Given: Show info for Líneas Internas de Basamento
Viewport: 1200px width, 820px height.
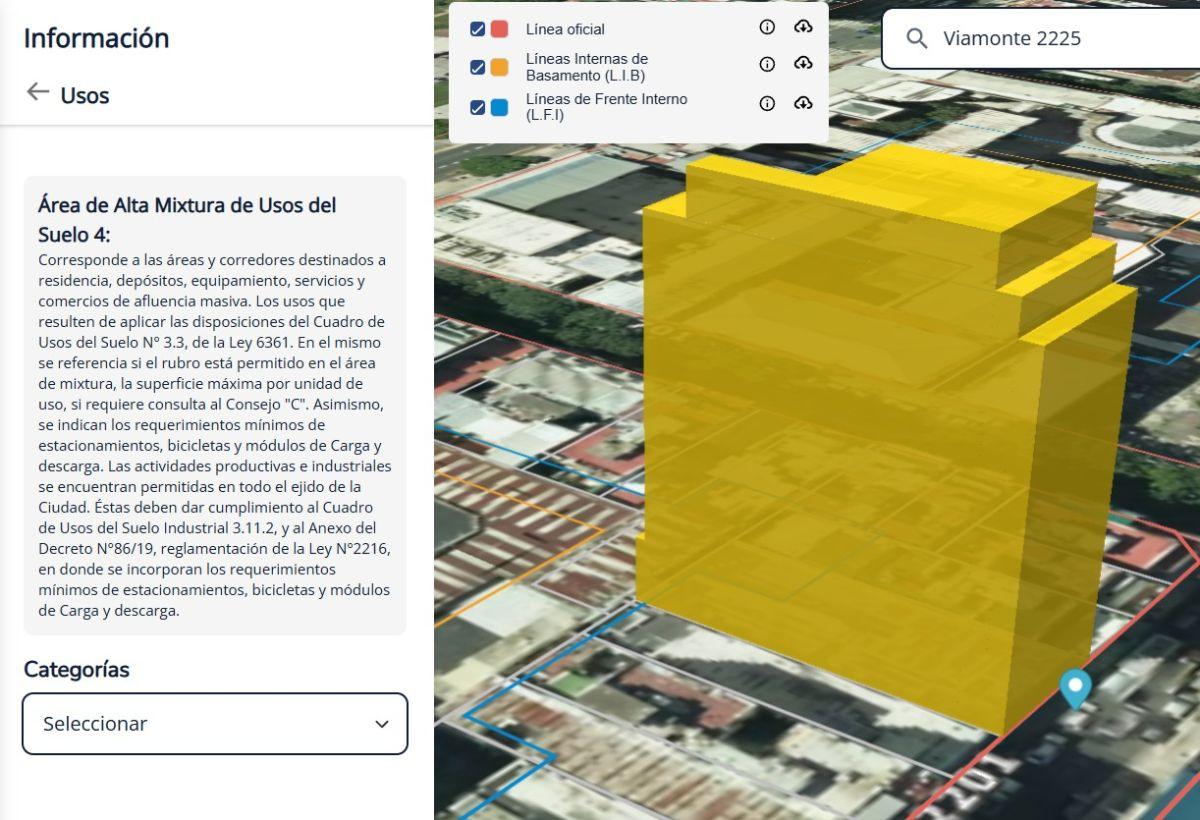Looking at the screenshot, I should tap(767, 65).
